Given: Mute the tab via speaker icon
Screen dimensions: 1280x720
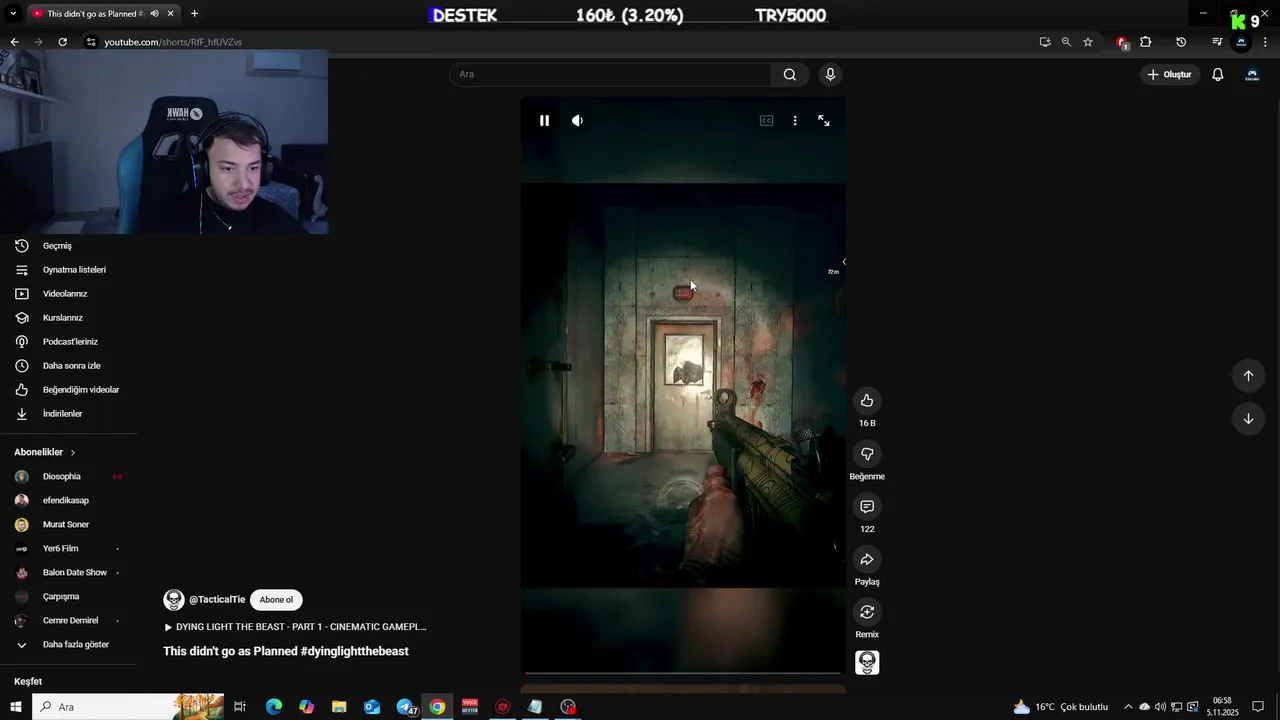Looking at the screenshot, I should pos(155,14).
